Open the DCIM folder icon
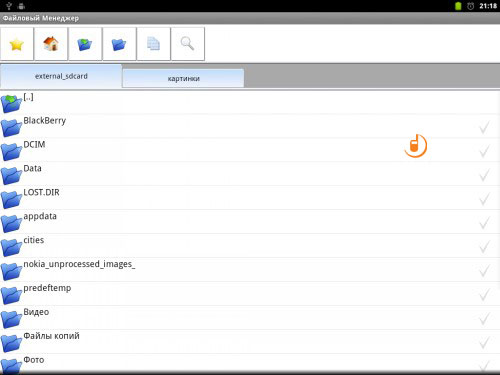 click(x=11, y=152)
